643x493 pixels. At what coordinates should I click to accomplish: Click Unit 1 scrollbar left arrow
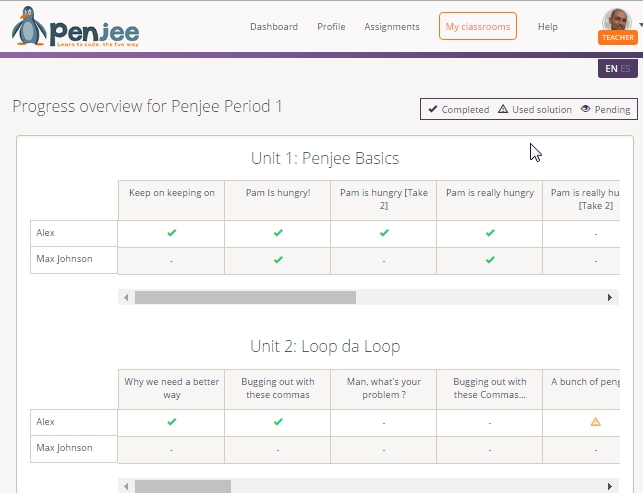tap(126, 297)
